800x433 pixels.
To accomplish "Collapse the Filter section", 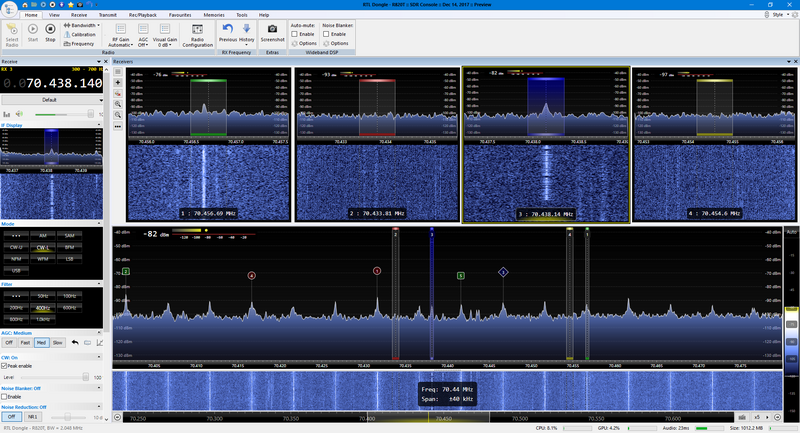I will tap(99, 284).
